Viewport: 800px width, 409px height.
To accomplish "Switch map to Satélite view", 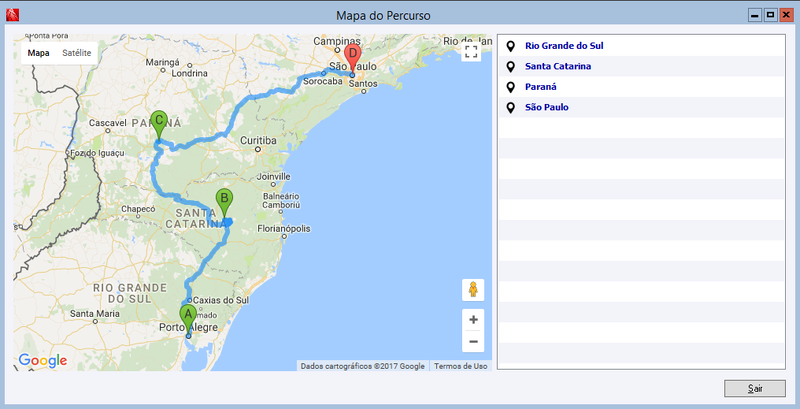I will 77,53.
